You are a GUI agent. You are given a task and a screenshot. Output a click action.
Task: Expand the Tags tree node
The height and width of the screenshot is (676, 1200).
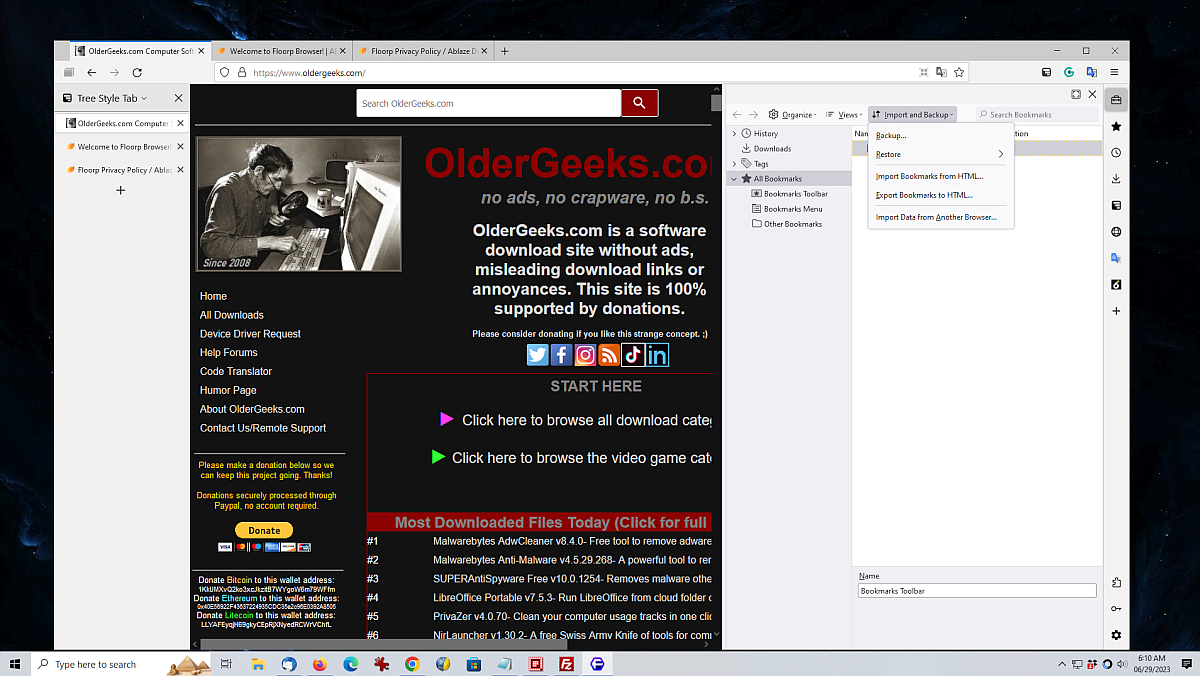734,163
